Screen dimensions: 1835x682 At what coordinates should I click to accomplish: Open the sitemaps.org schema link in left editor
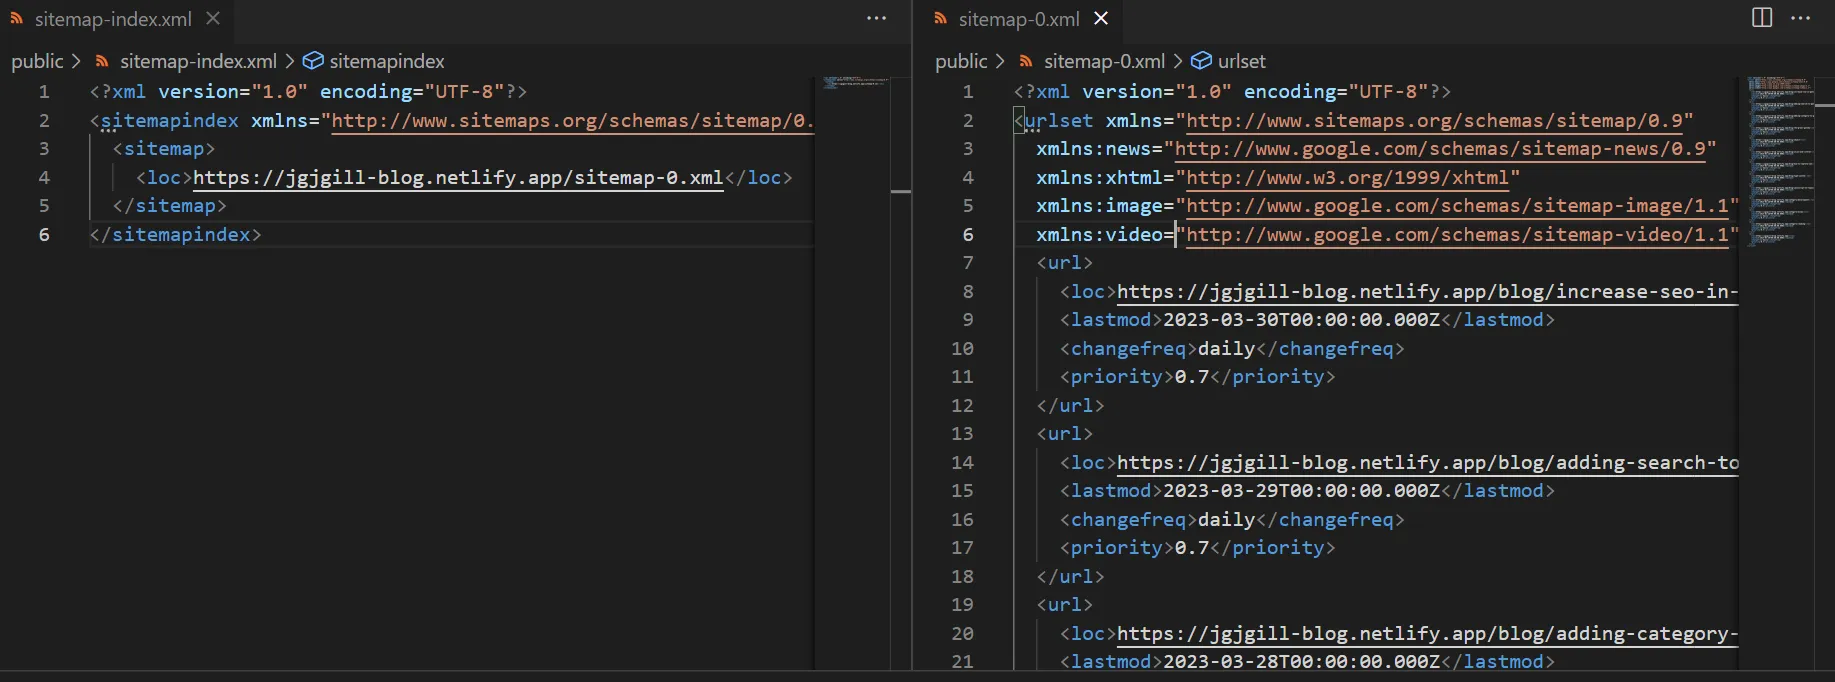click(x=572, y=120)
